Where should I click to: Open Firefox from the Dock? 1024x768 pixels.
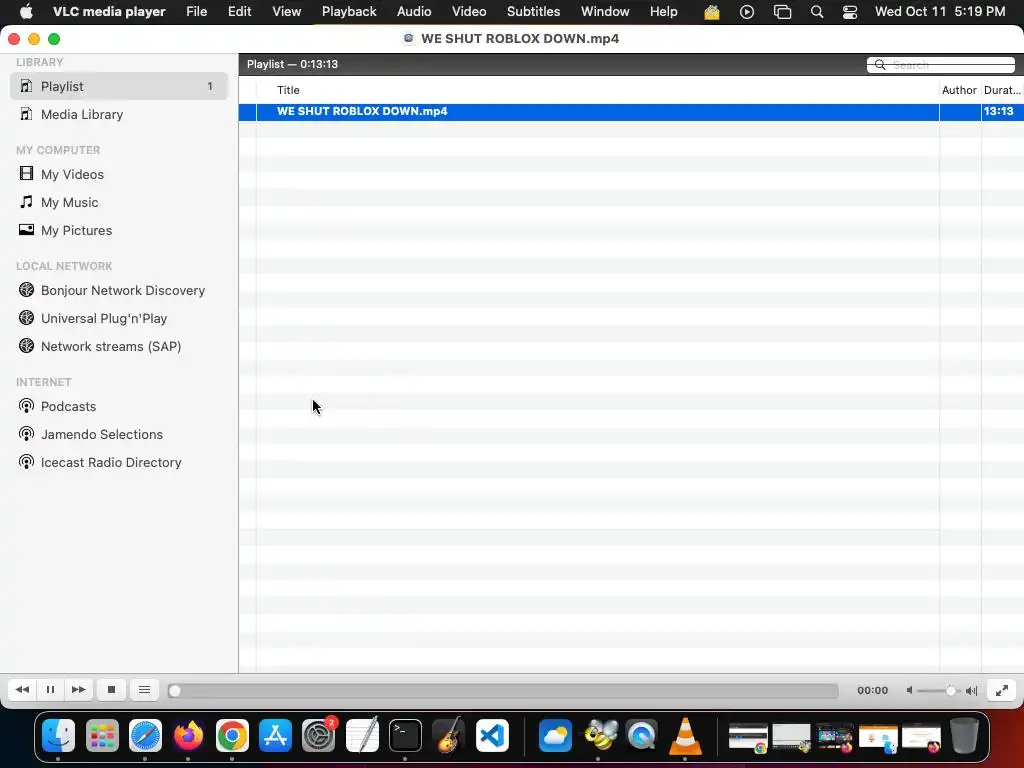pyautogui.click(x=188, y=736)
